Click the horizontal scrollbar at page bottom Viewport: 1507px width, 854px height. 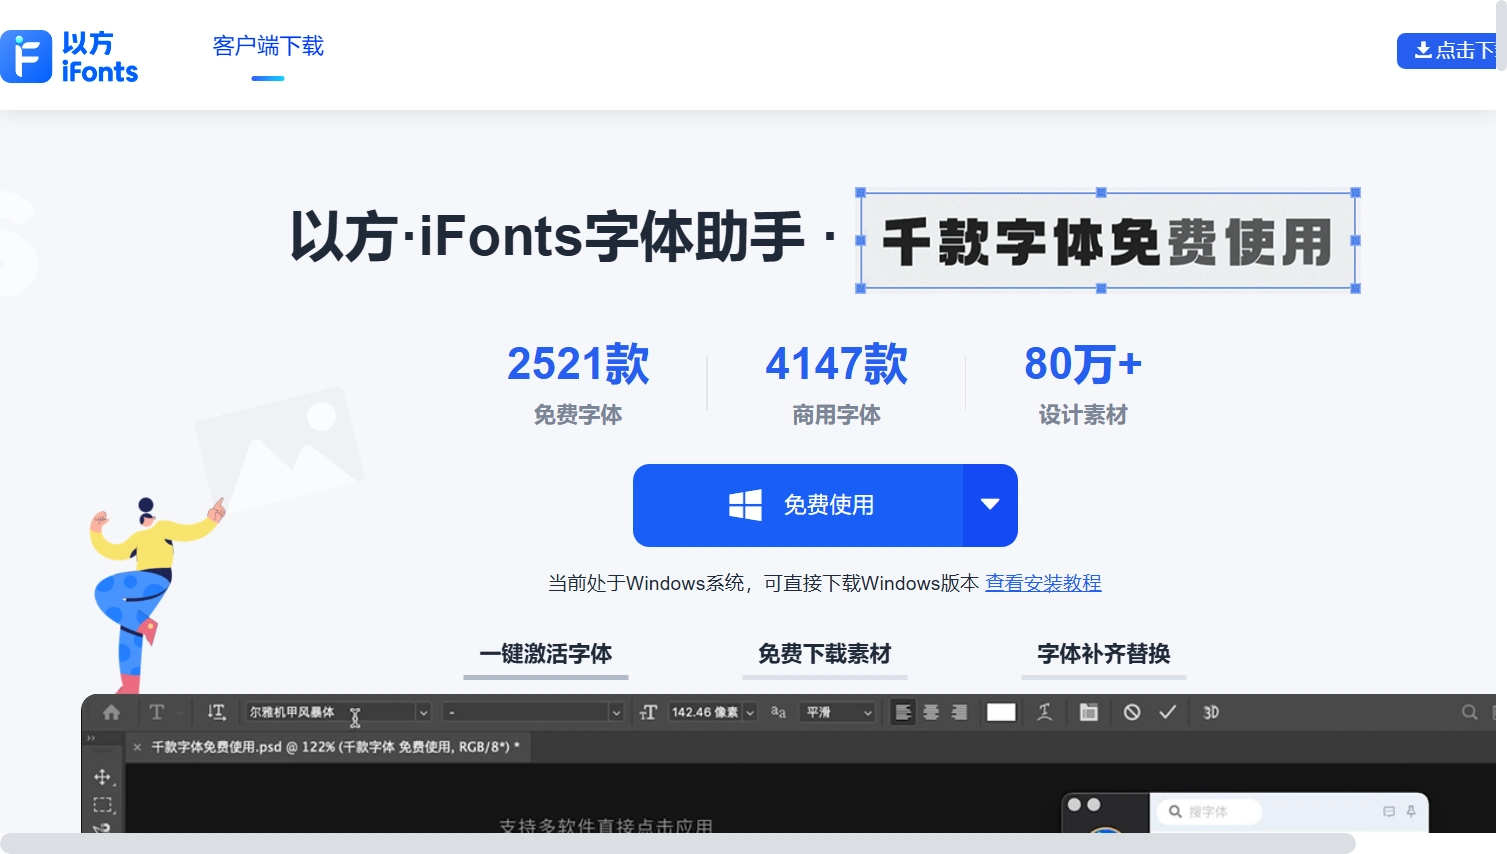click(x=678, y=843)
